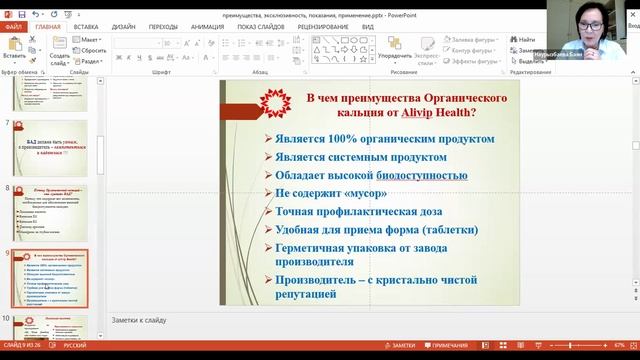Click the notes field 'Заметки к слайду'

pos(139,320)
